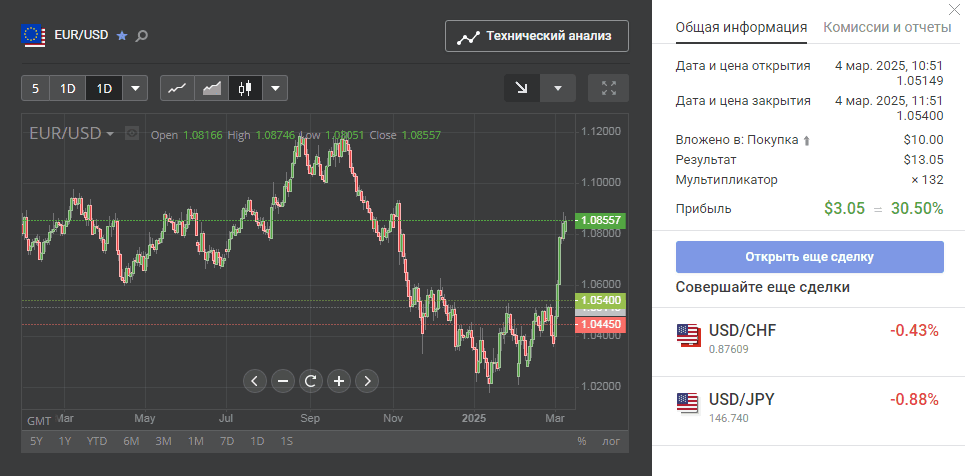Viewport: 965px width, 476px height.
Task: Pan the chart right with arrow button
Action: (x=367, y=381)
